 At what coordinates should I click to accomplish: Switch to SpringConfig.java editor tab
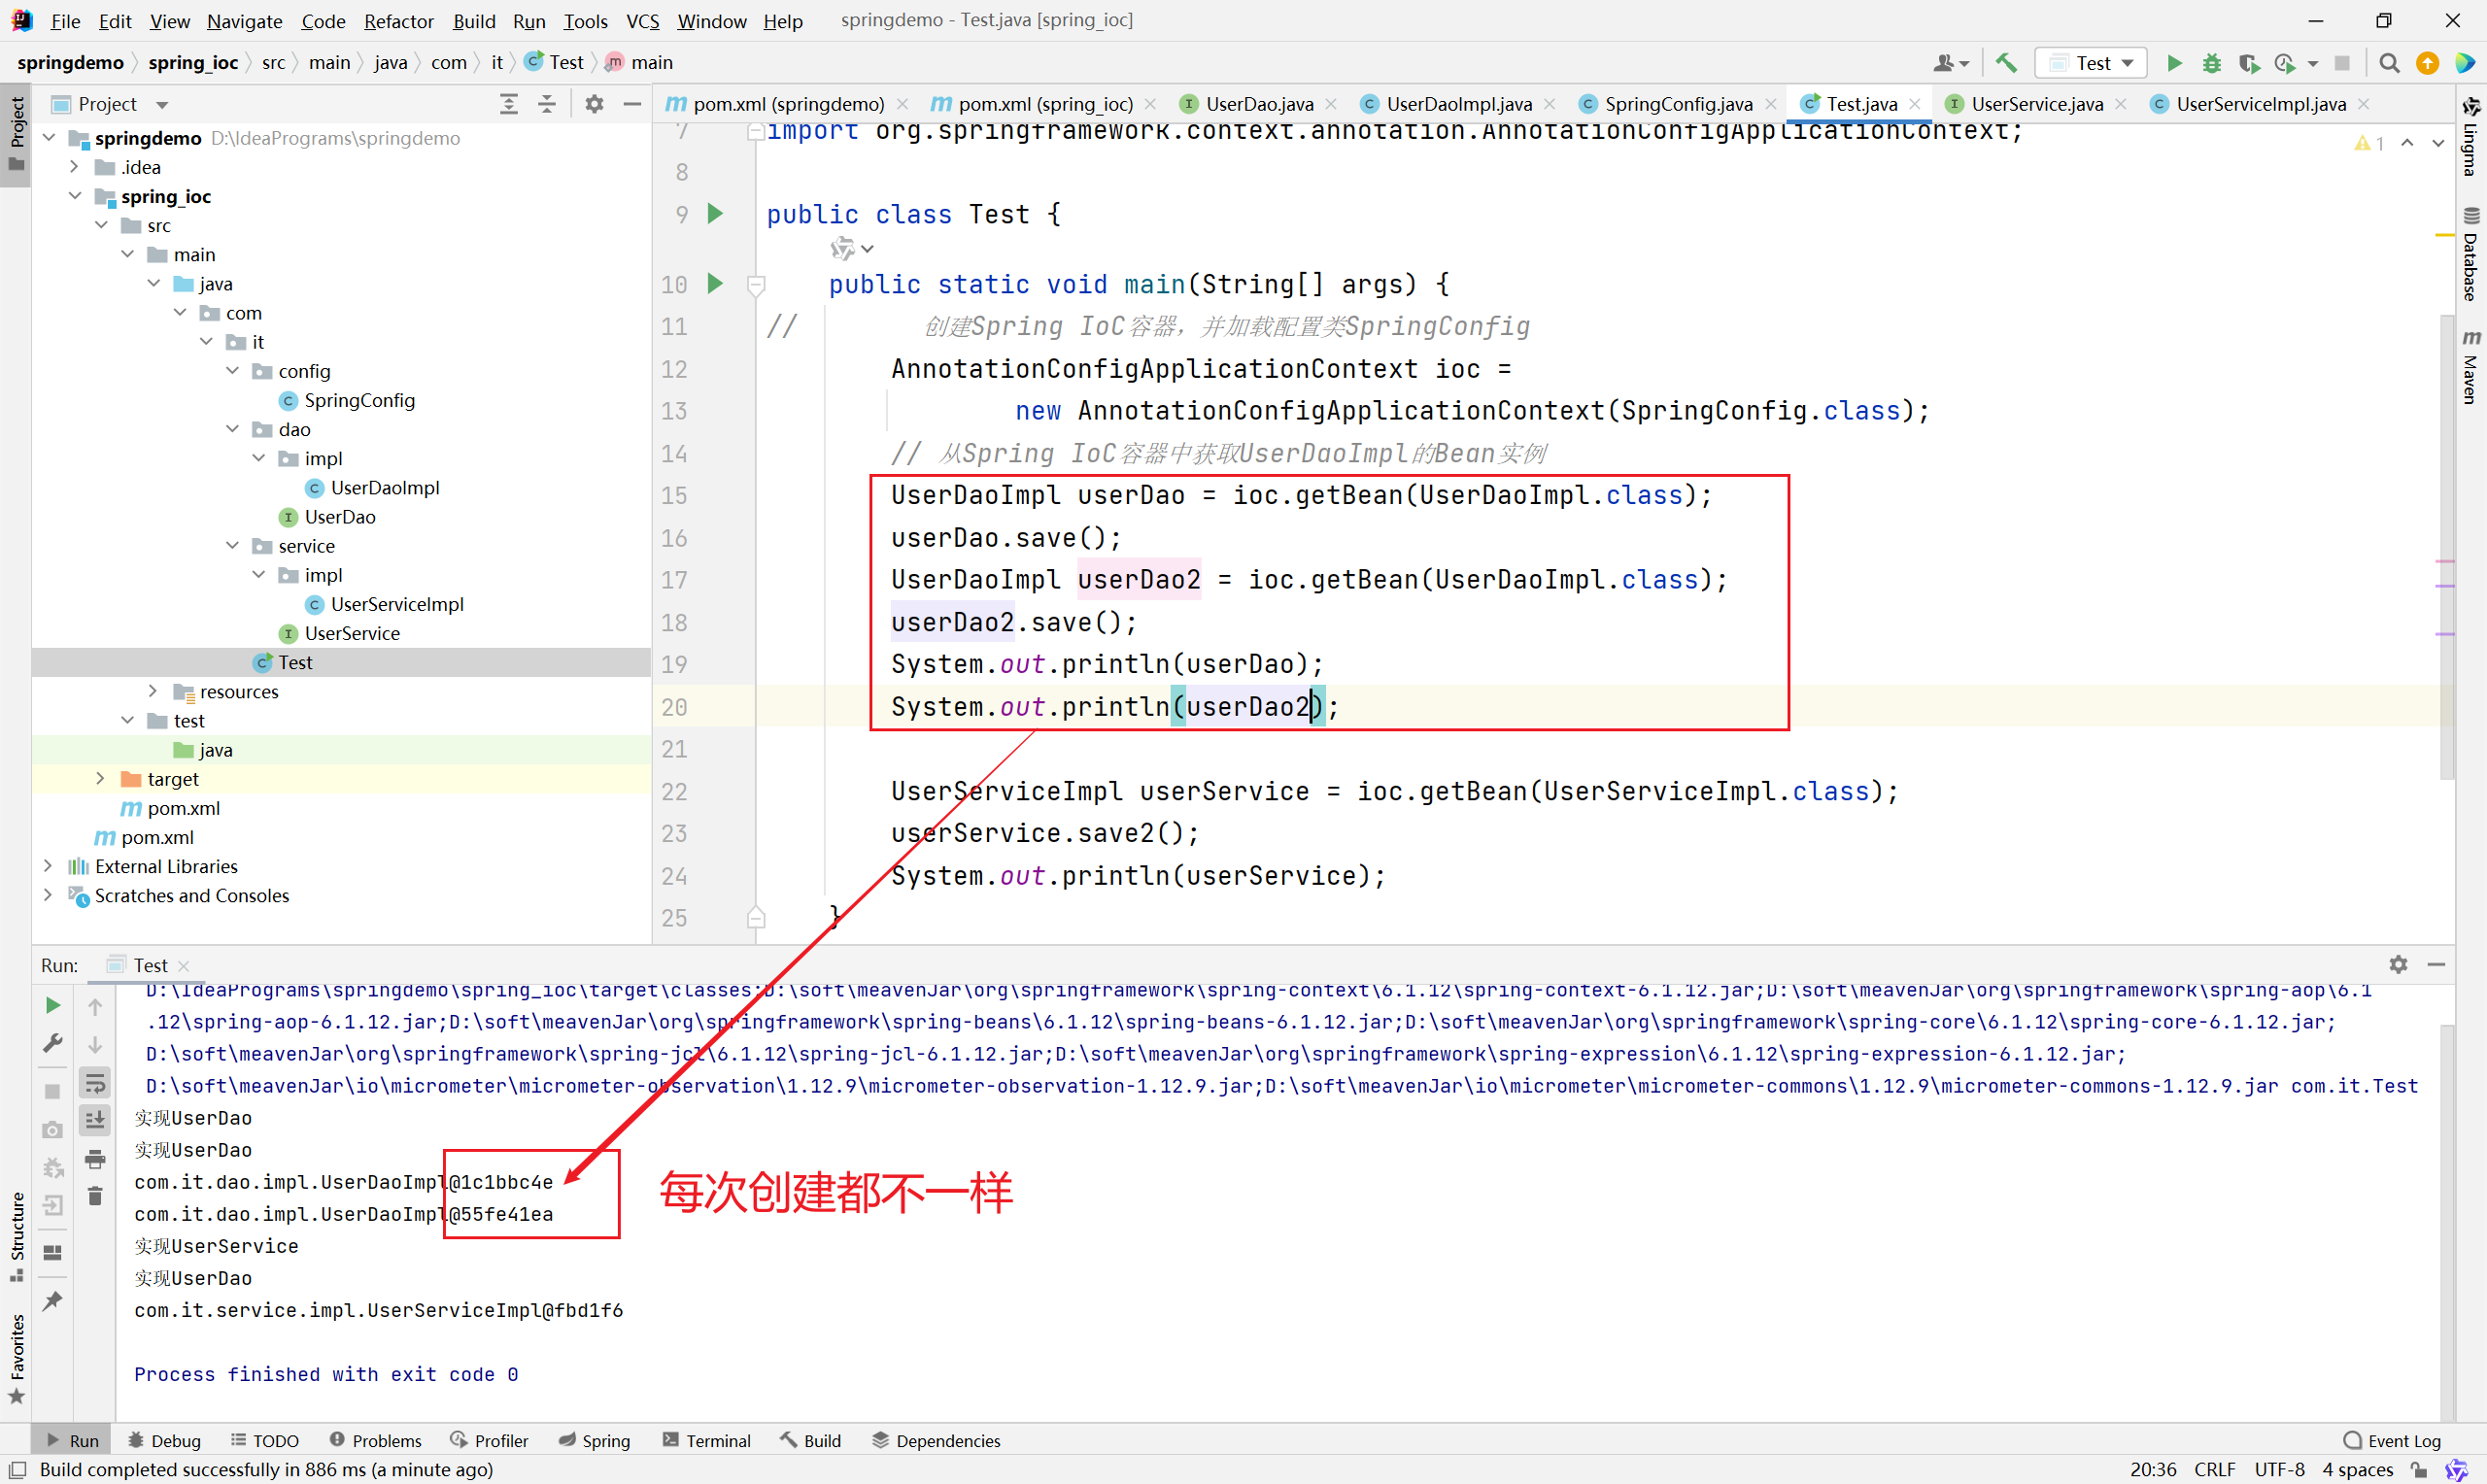coord(1677,104)
